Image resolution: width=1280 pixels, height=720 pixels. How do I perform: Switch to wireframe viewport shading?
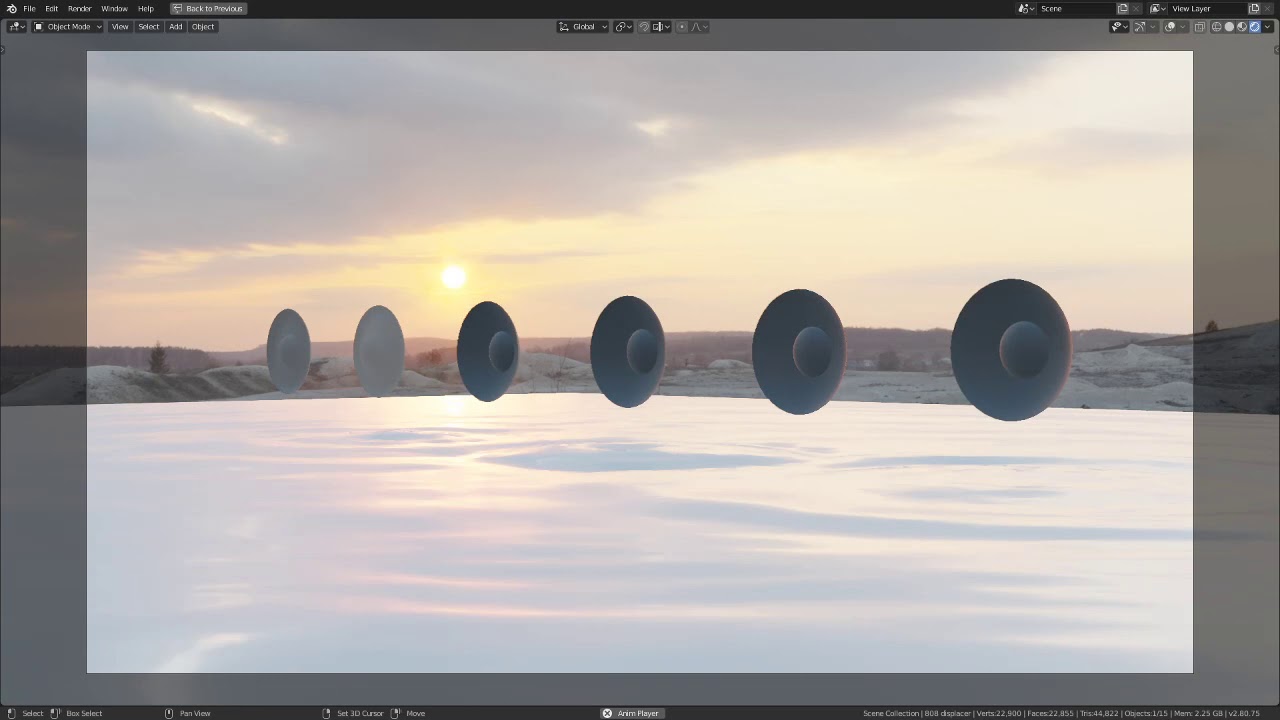[1217, 26]
